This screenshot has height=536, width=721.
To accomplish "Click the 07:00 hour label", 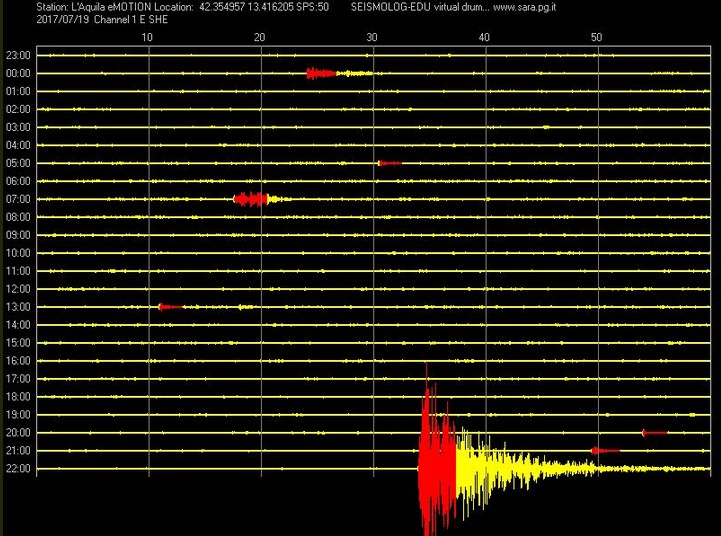I will point(18,199).
